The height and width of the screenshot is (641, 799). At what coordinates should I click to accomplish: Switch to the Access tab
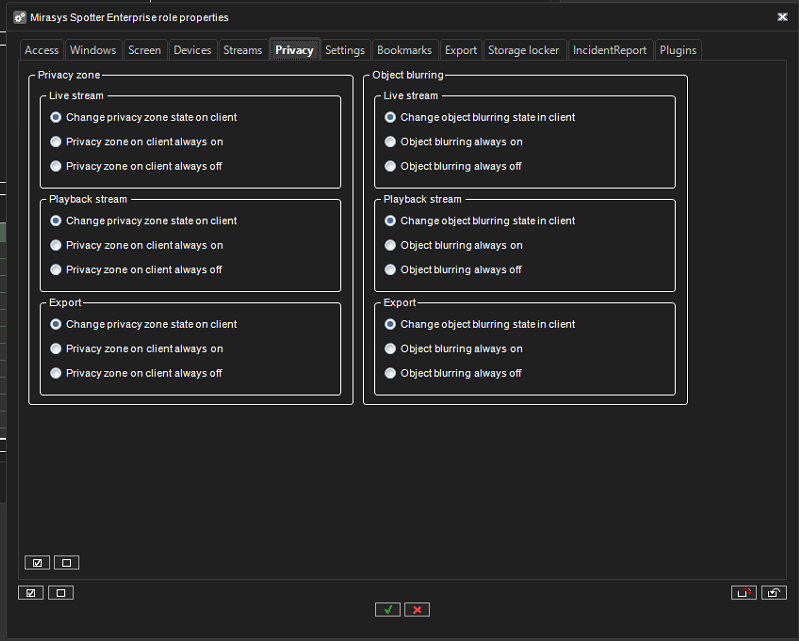(x=42, y=50)
